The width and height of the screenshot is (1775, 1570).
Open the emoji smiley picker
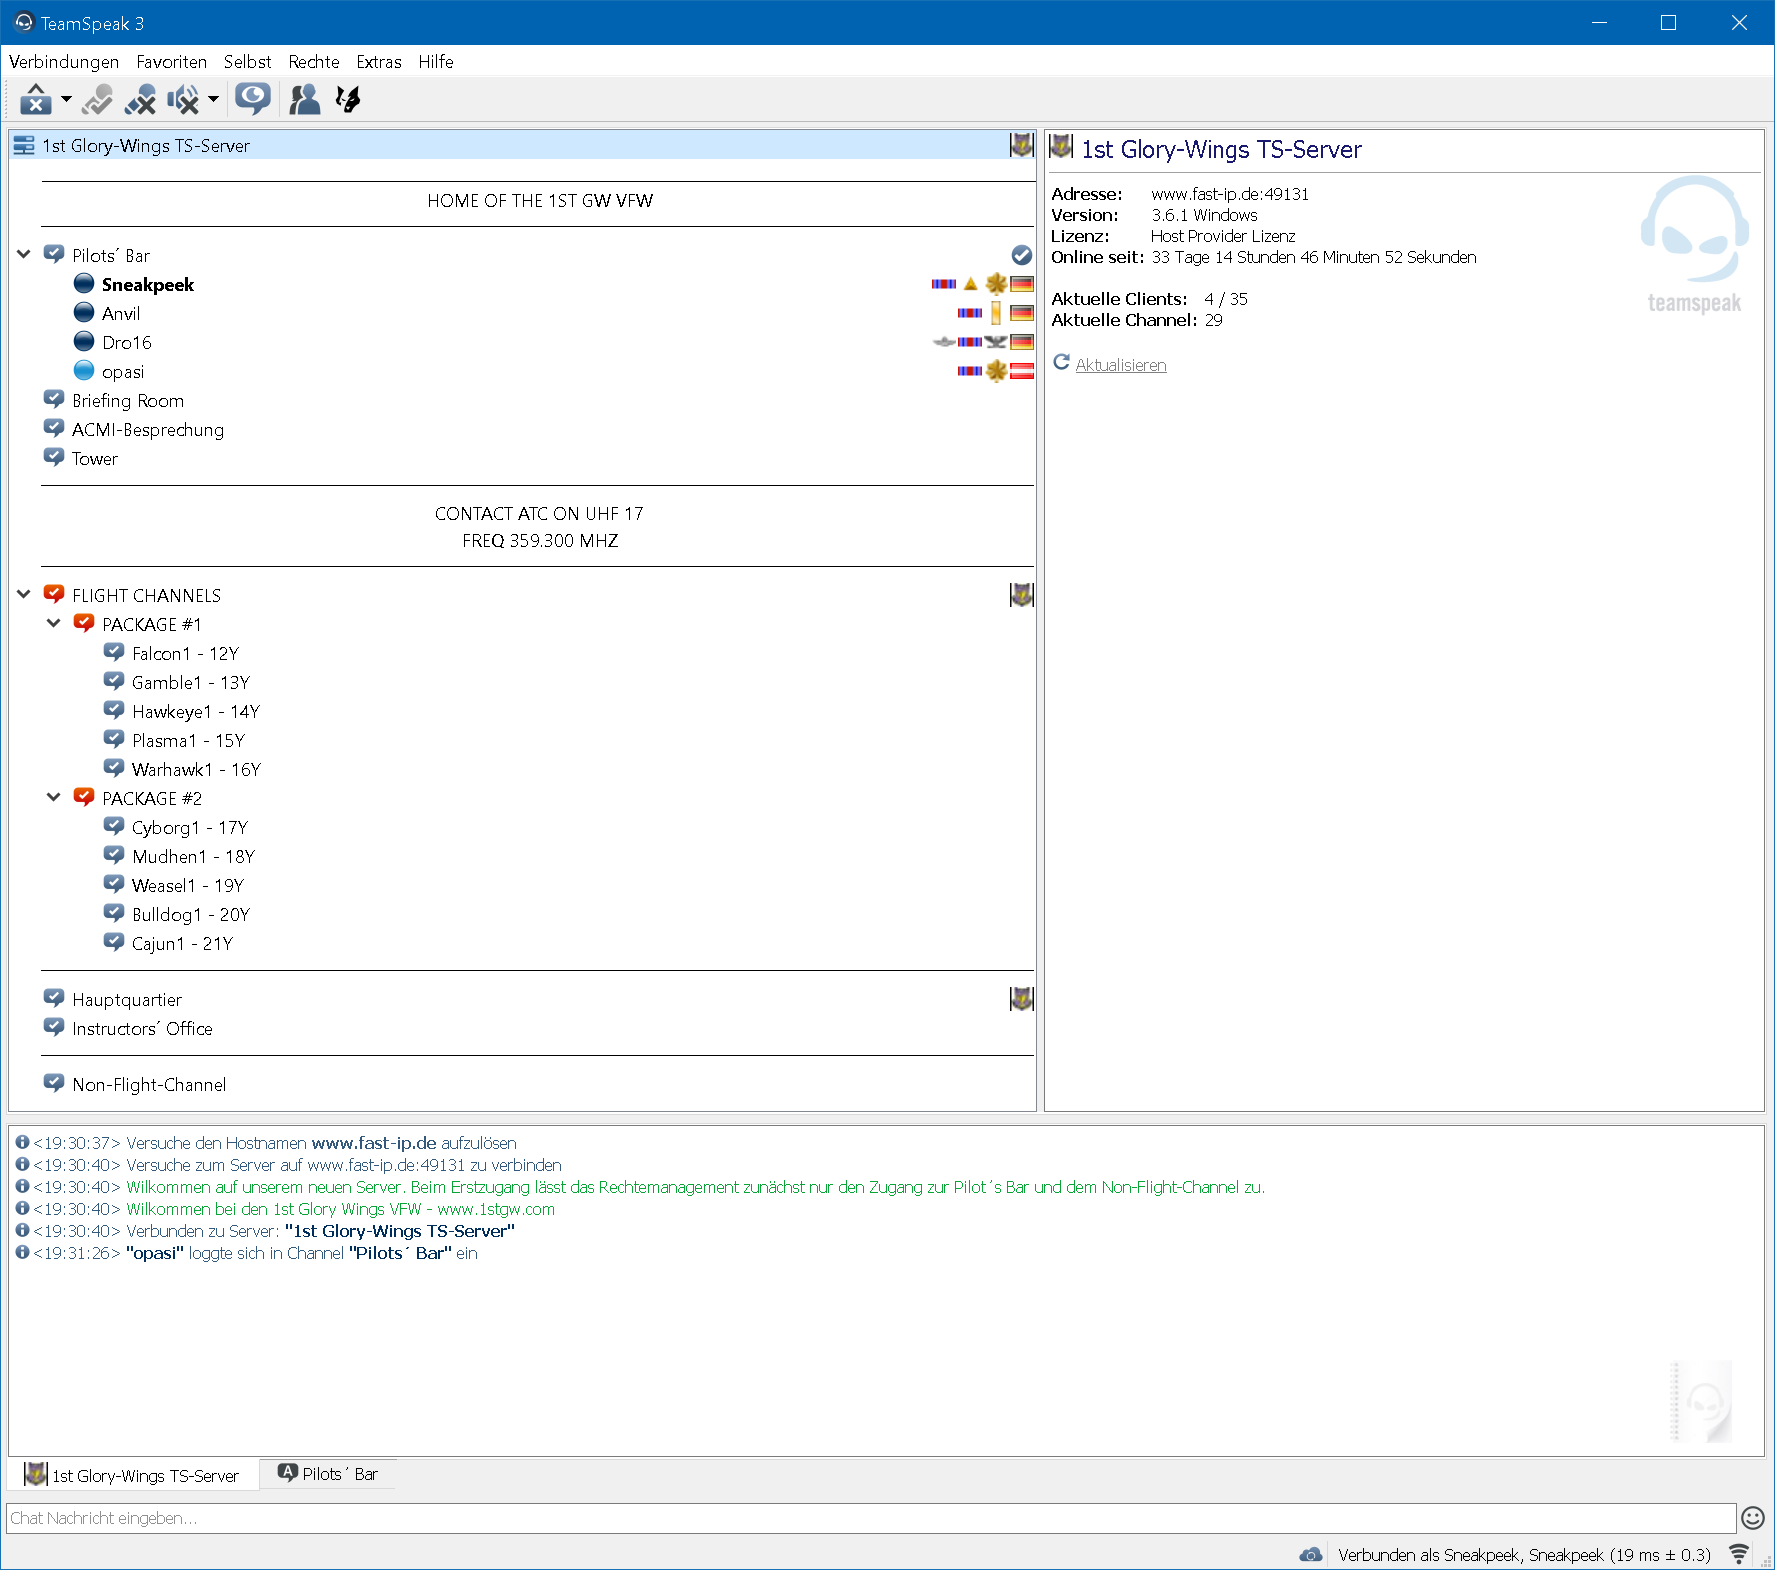[x=1752, y=1518]
